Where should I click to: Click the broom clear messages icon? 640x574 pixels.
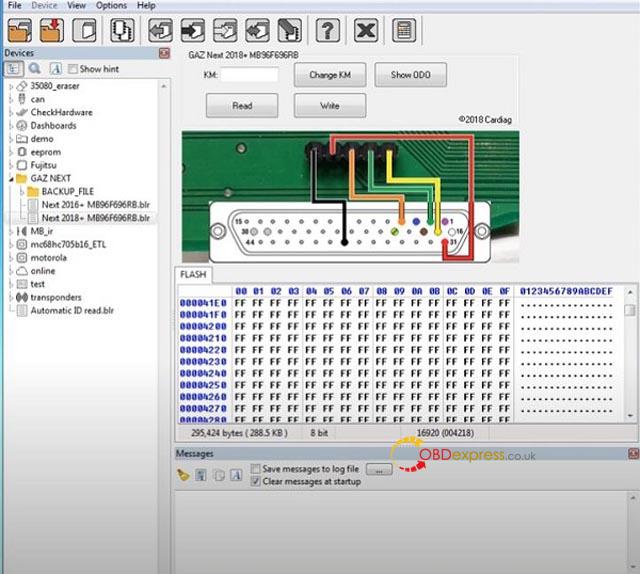[x=182, y=475]
